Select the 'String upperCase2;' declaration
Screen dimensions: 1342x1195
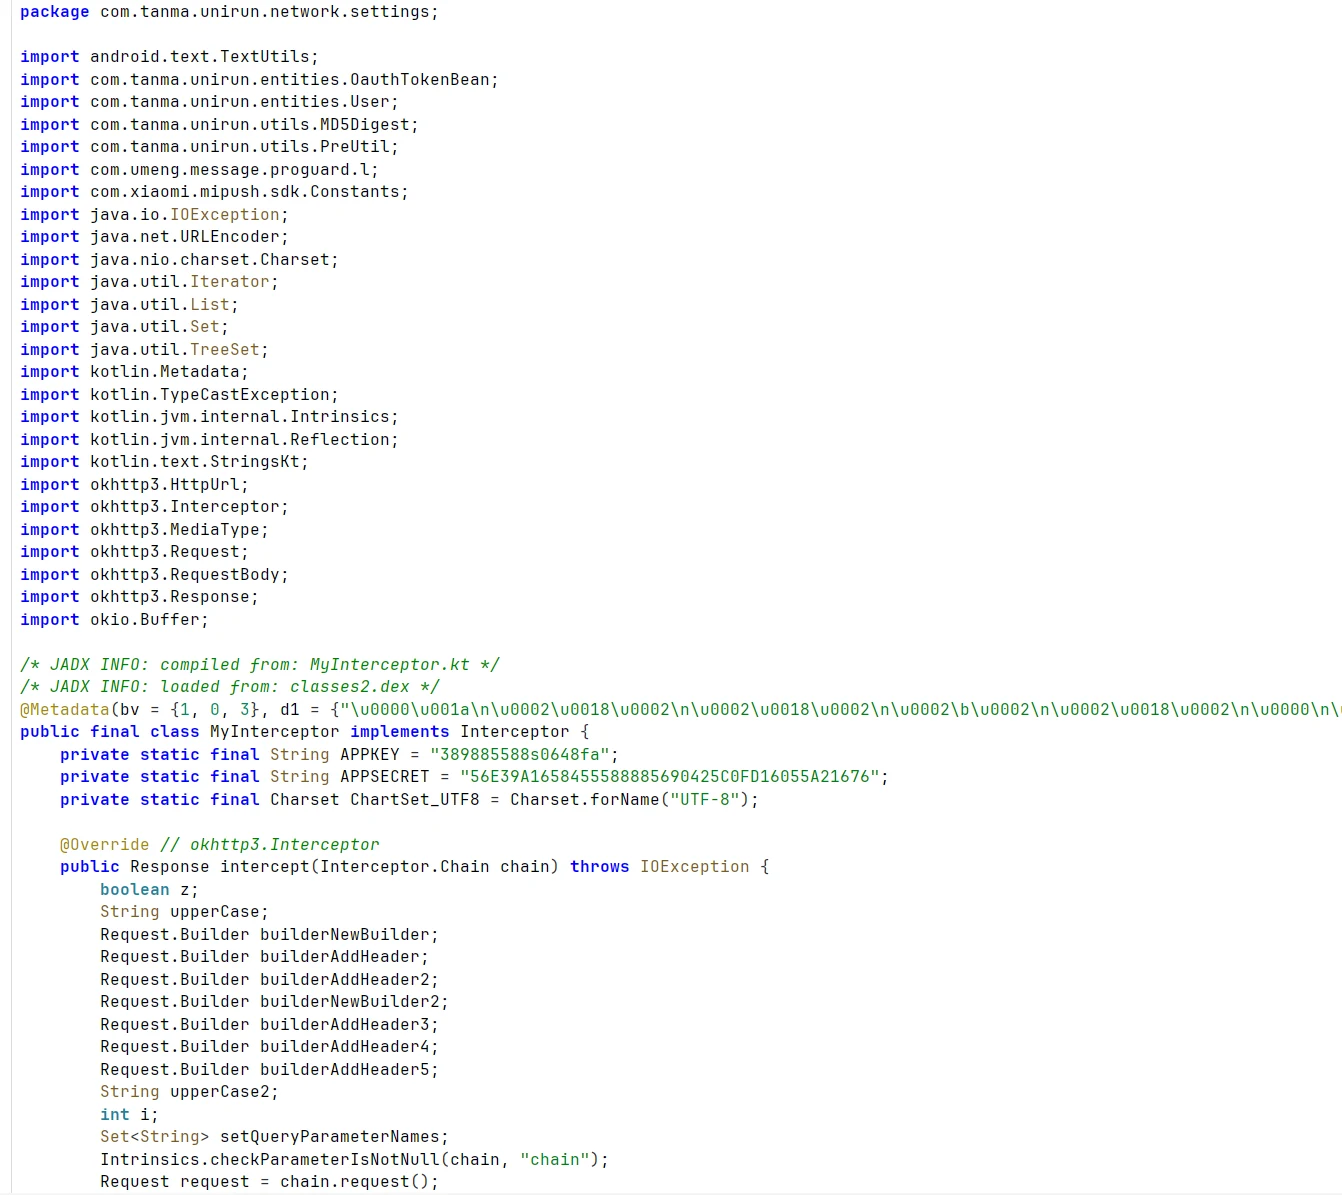(x=189, y=1092)
